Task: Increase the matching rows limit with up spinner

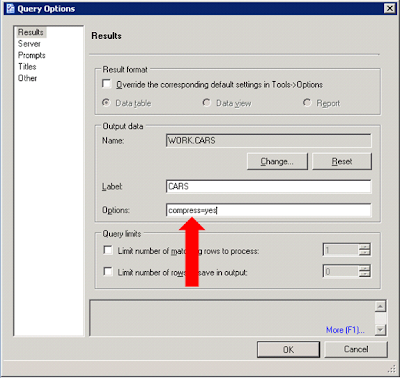Action: point(365,247)
